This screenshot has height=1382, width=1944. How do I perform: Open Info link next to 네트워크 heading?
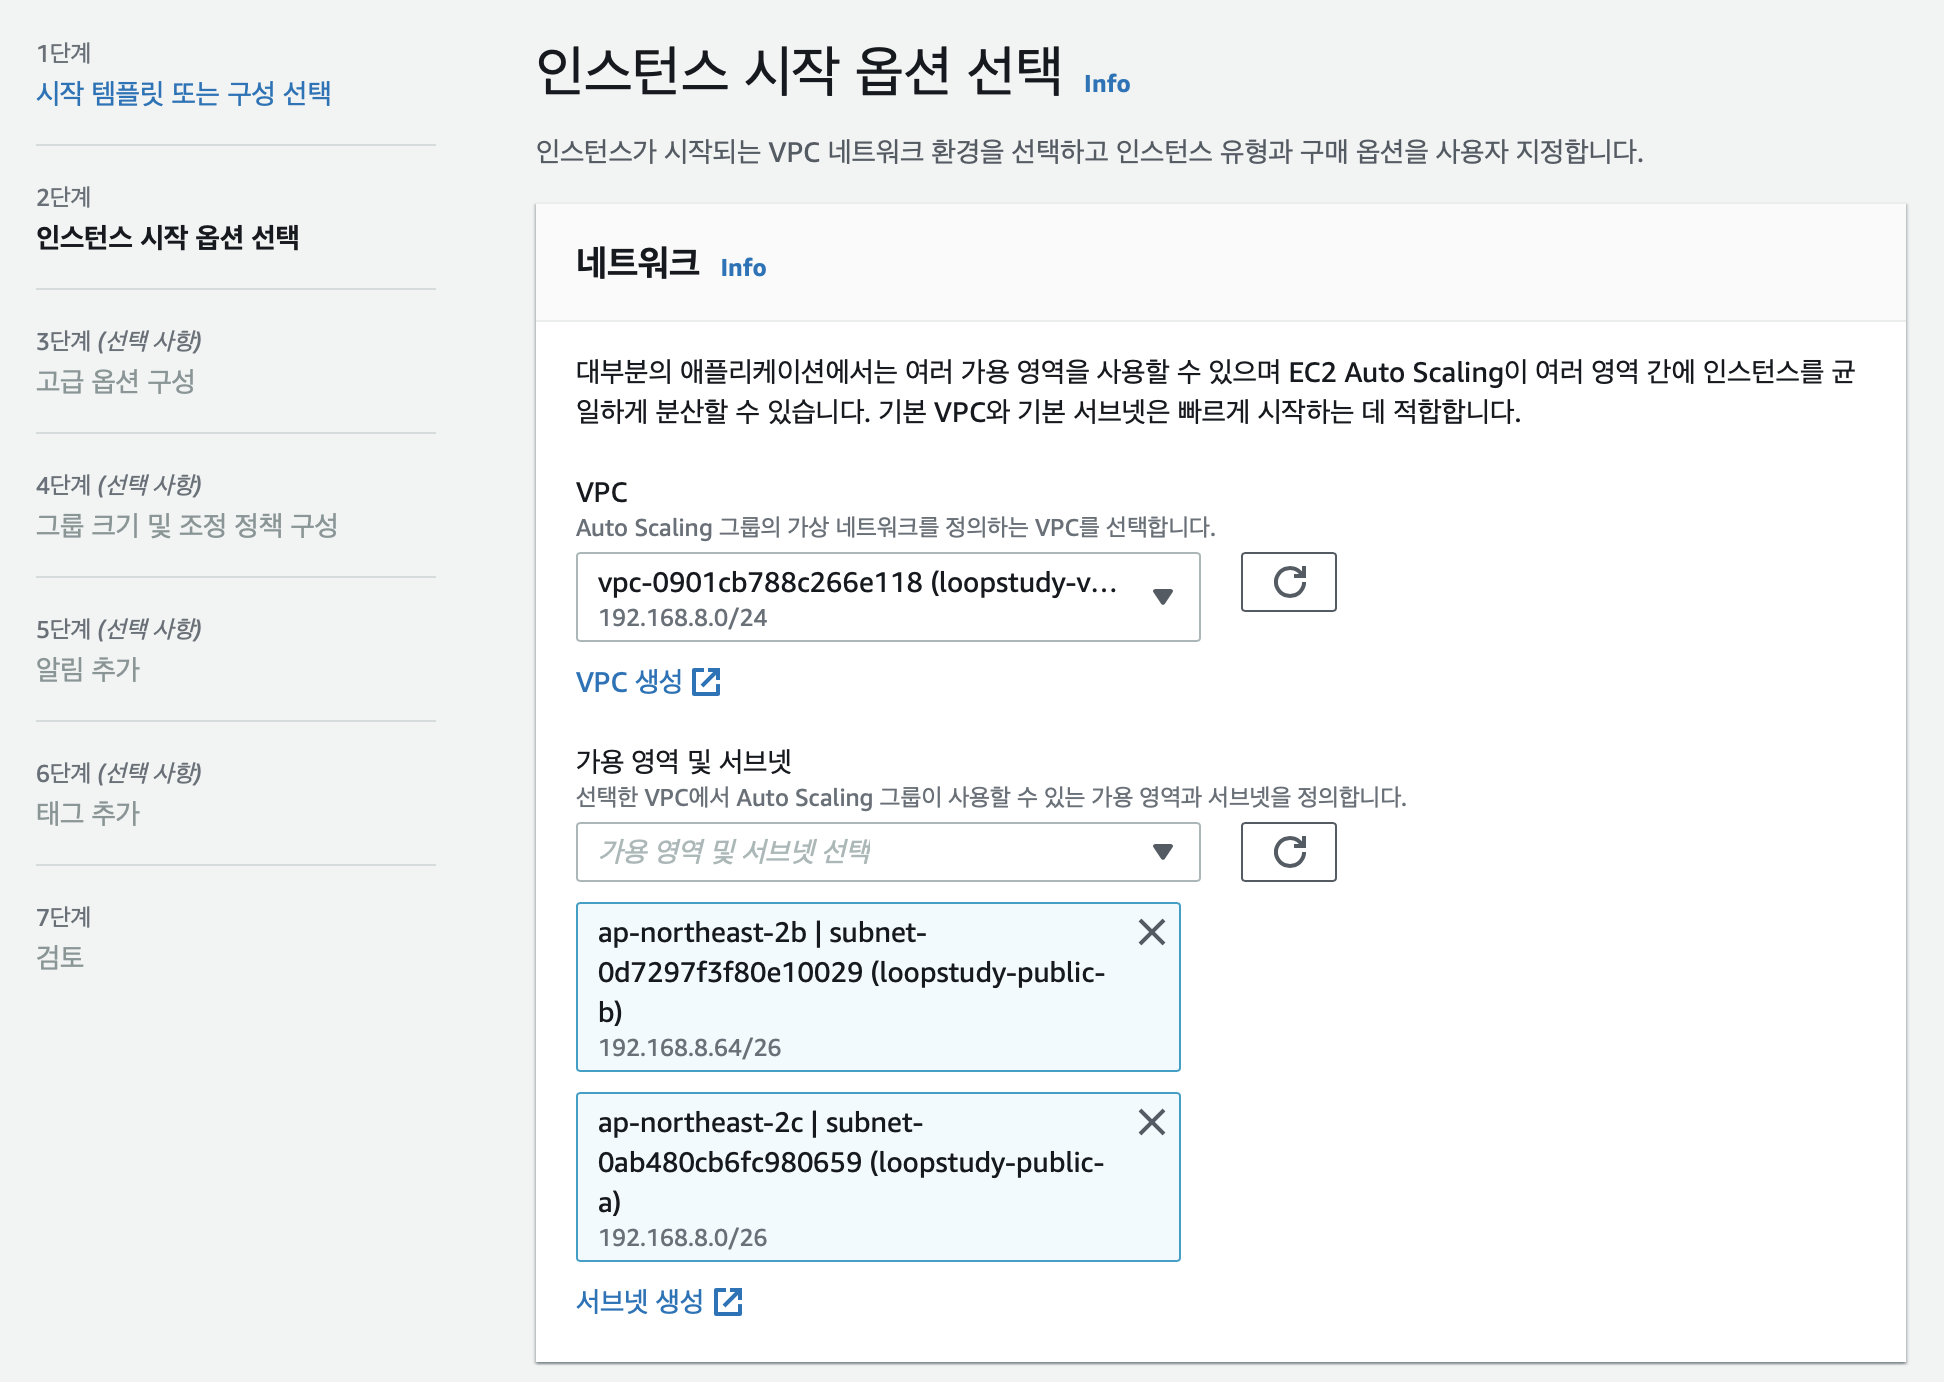coord(743,268)
